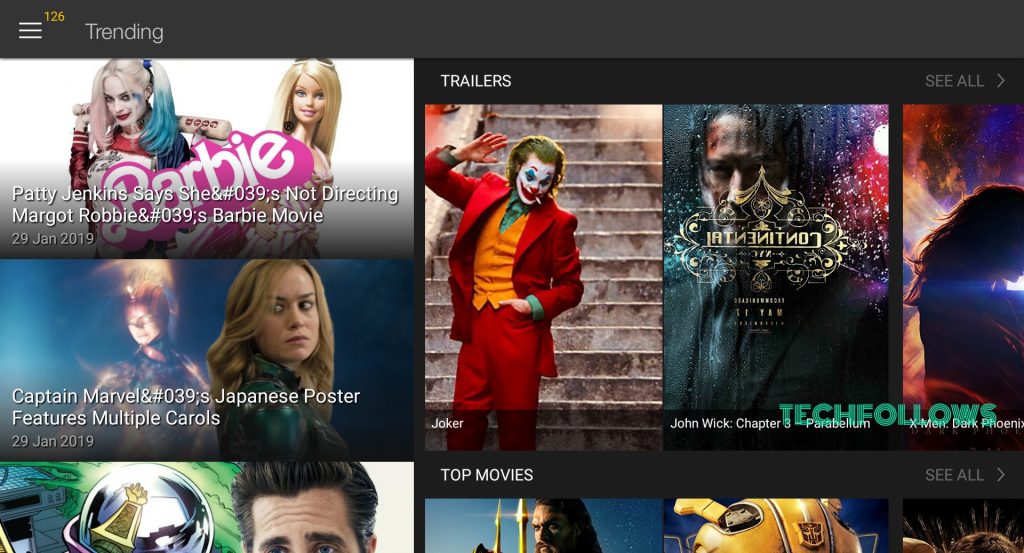Click See All for Trailers

(954, 81)
